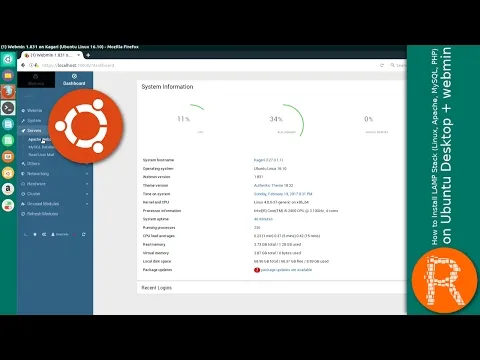Open the Webmin menu item in the sidebar

pyautogui.click(x=34, y=110)
